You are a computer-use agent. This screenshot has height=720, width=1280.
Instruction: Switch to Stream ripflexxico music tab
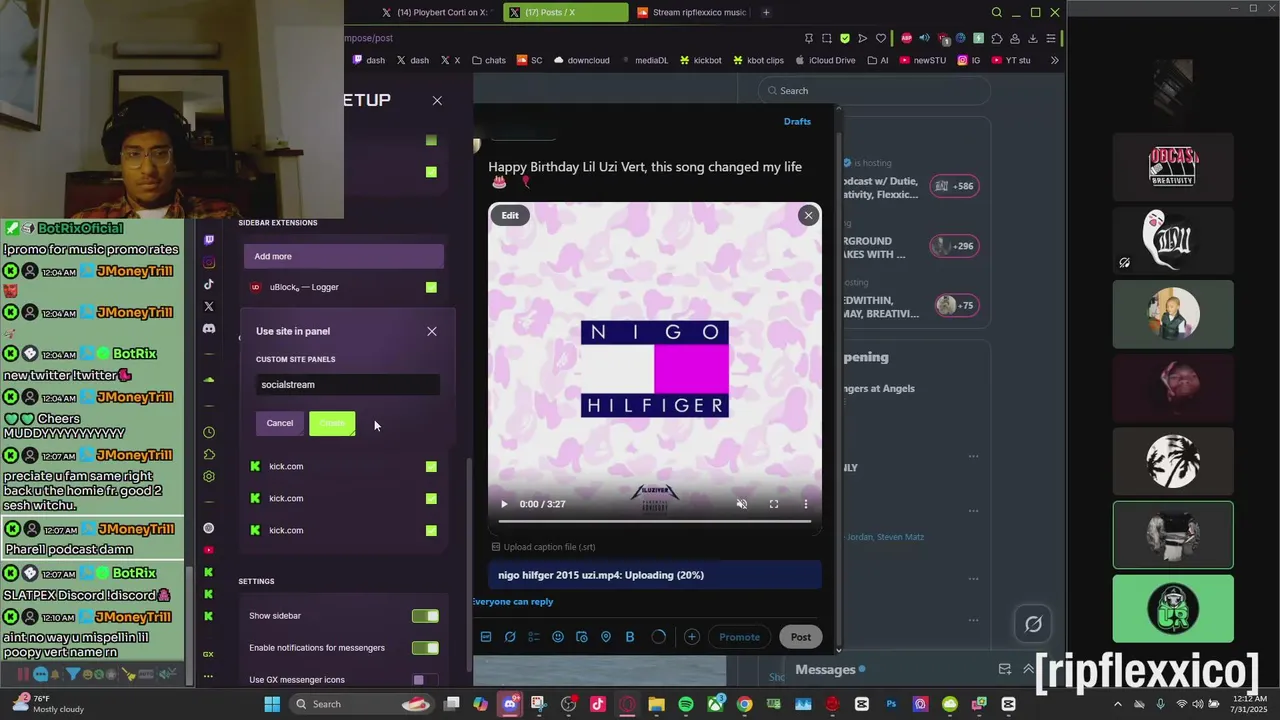(693, 12)
